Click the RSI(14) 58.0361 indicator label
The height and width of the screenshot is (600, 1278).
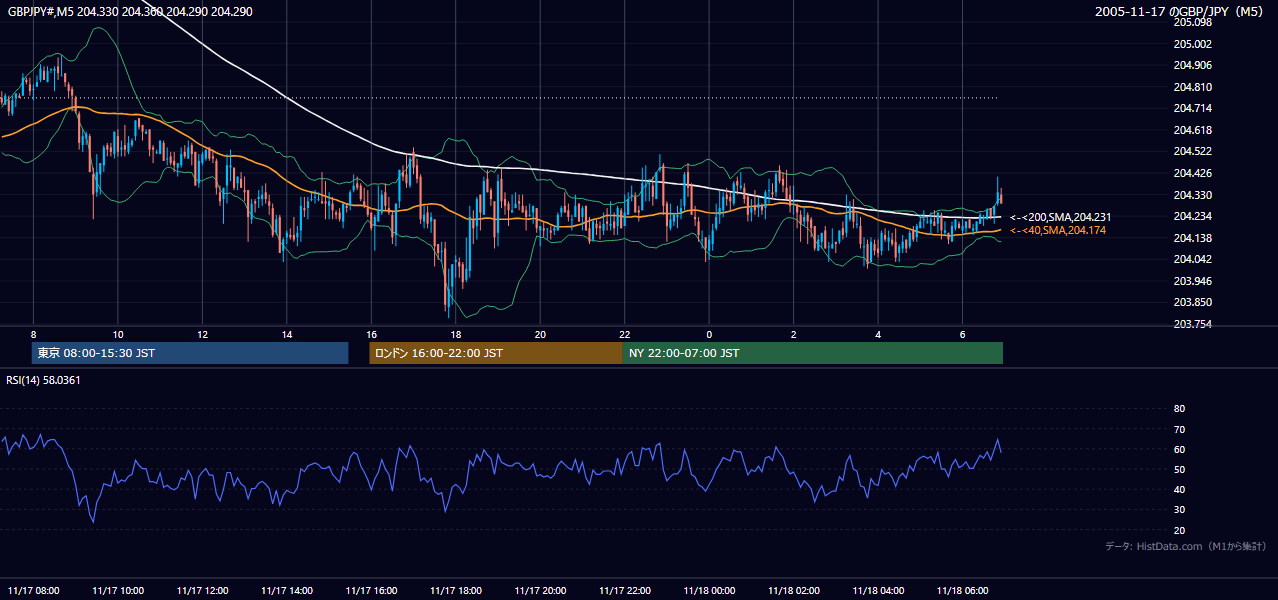(43, 380)
